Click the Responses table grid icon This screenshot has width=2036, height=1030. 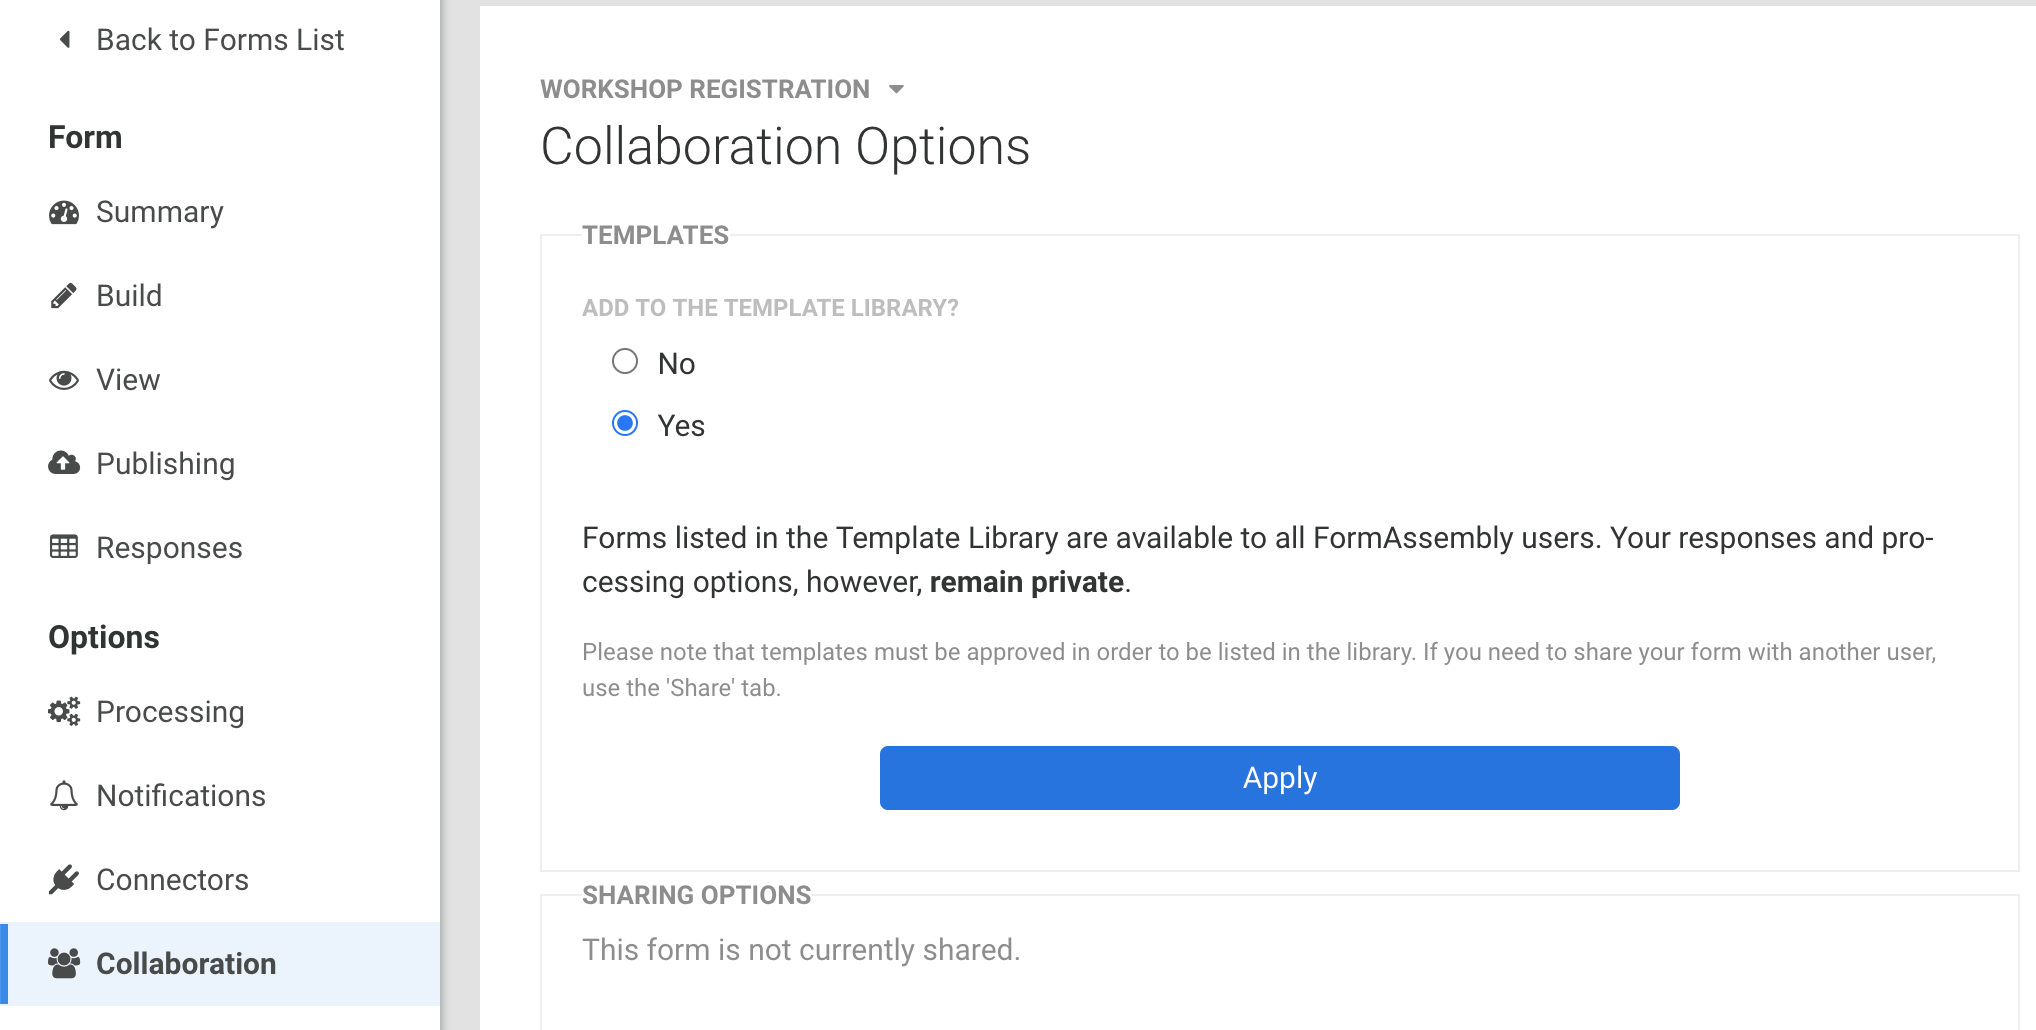tap(64, 547)
